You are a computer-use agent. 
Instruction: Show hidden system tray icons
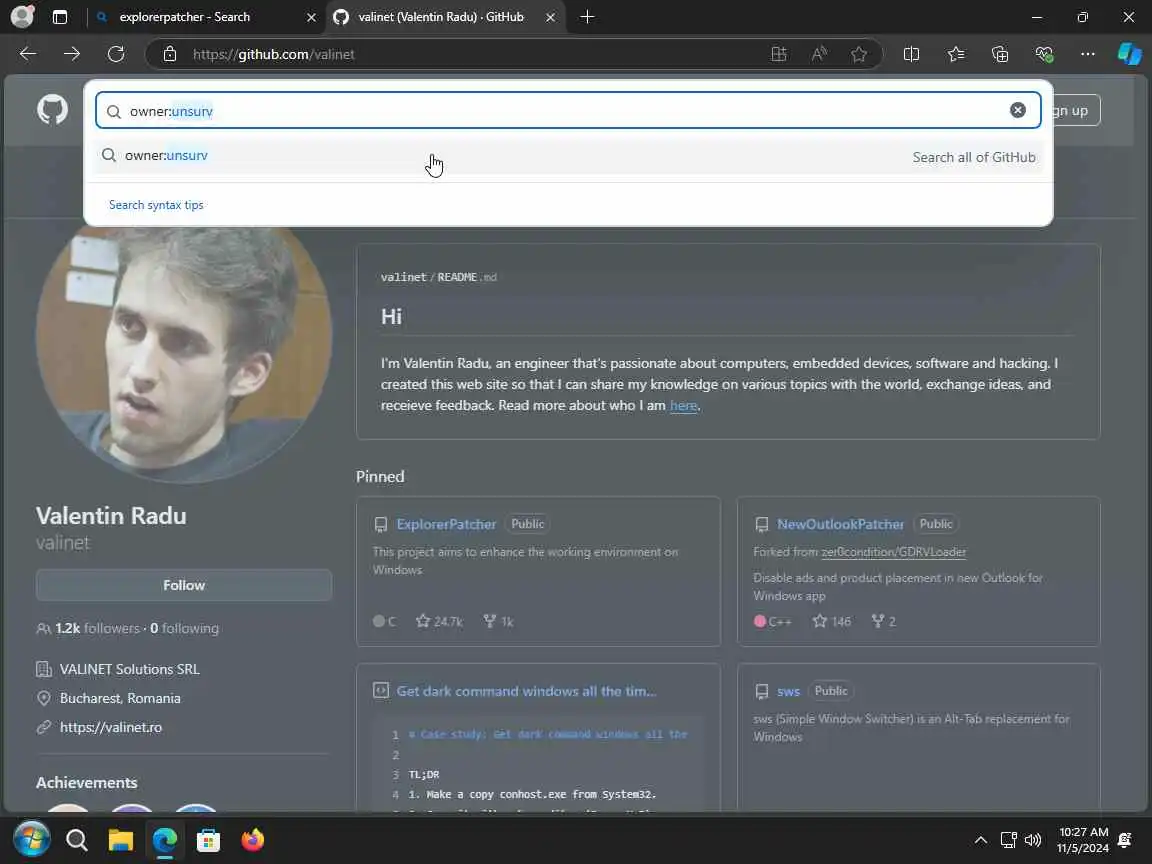point(981,840)
